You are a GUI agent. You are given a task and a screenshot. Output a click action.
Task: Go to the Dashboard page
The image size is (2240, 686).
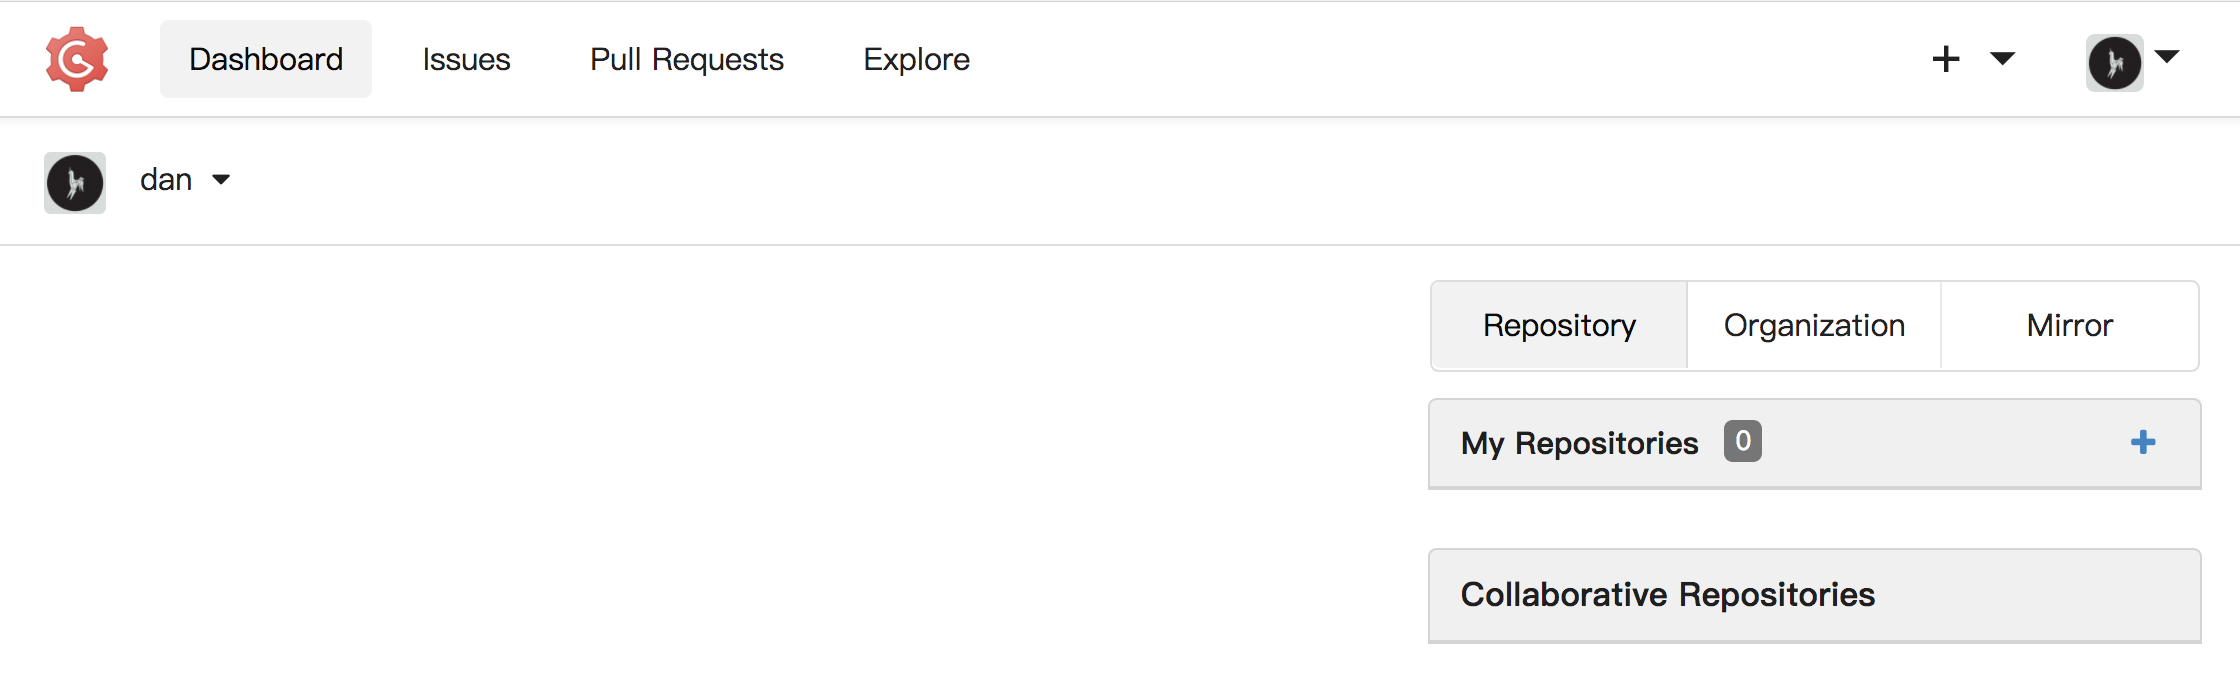[266, 59]
